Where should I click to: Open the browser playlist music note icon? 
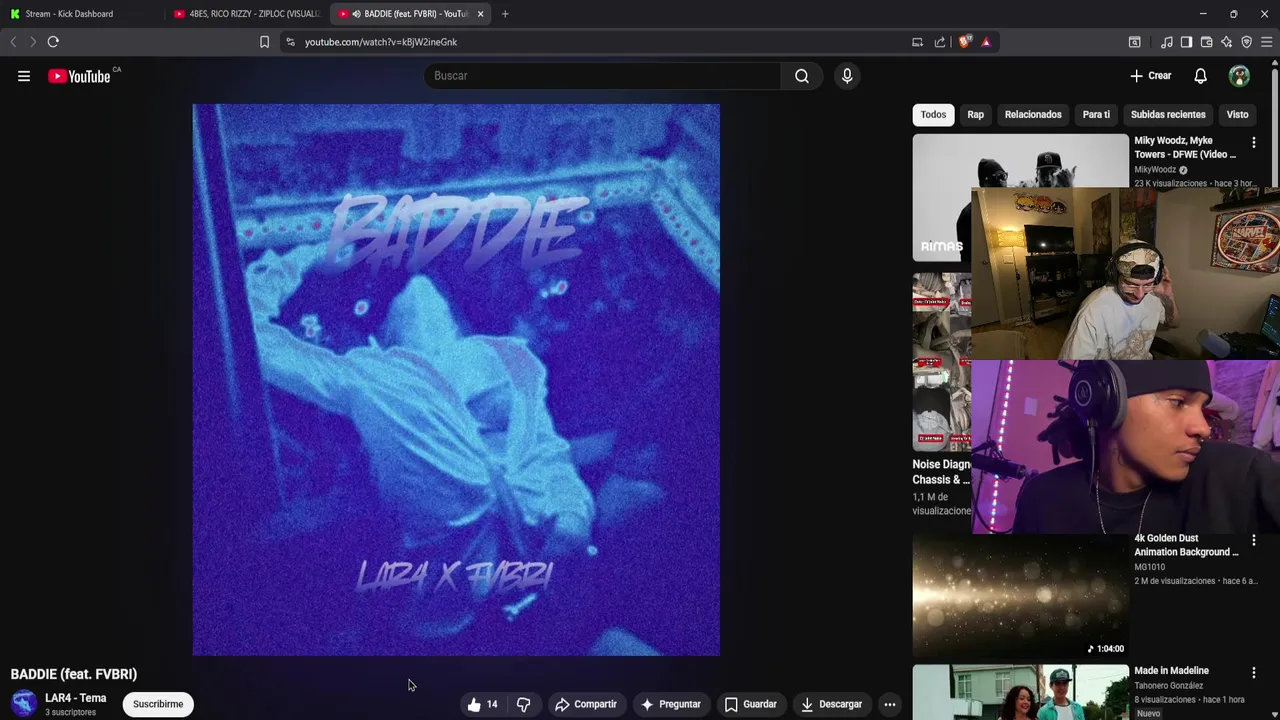(x=1166, y=42)
